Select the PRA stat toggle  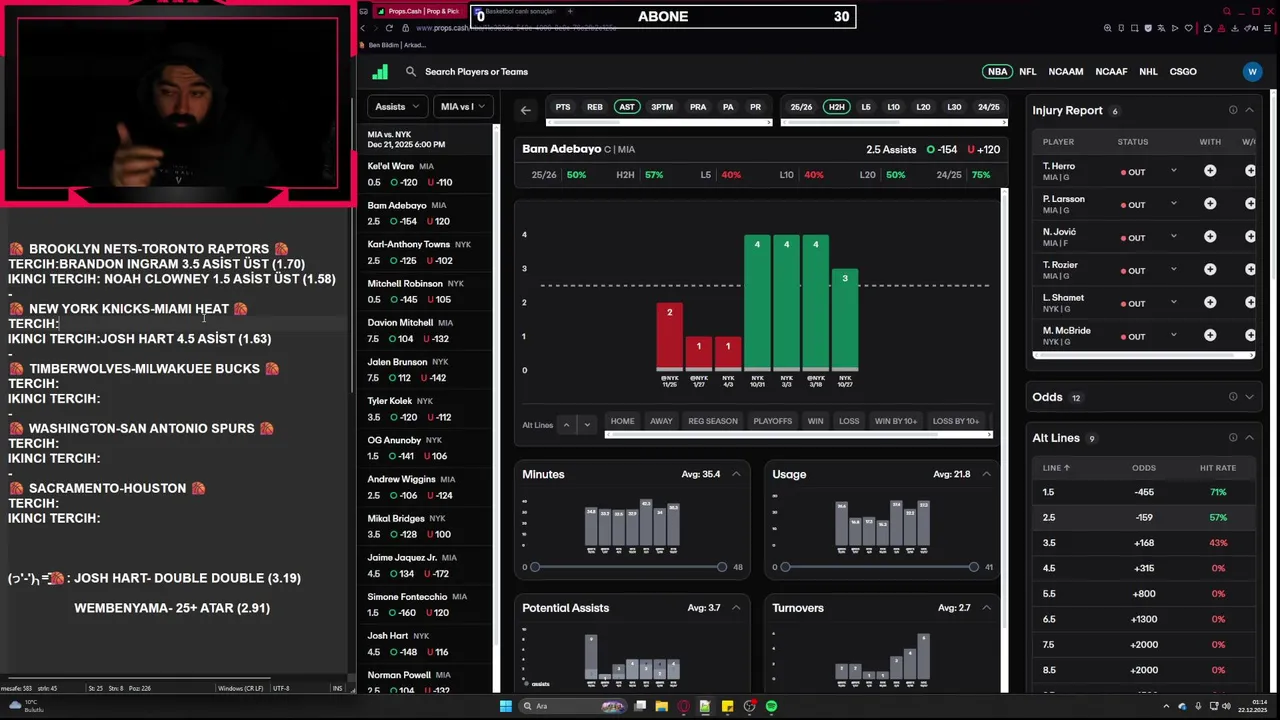coord(698,107)
